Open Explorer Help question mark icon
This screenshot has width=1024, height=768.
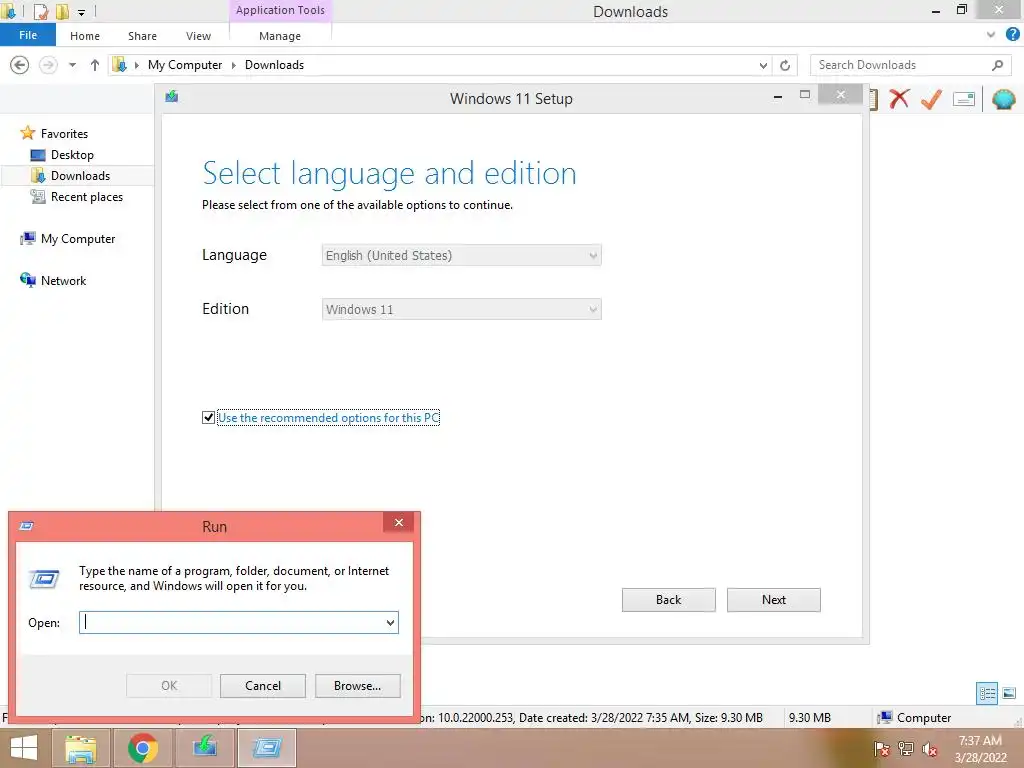pyautogui.click(x=1013, y=35)
